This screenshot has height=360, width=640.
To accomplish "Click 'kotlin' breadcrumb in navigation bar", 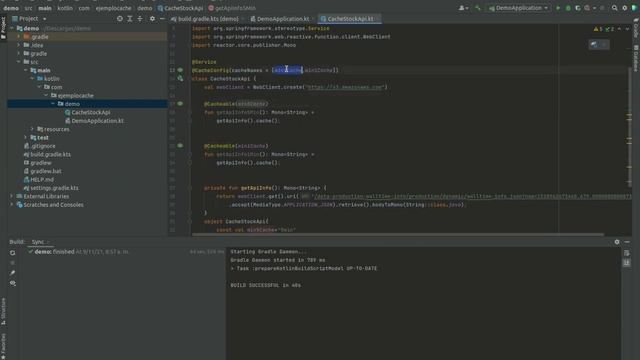I will (x=65, y=8).
